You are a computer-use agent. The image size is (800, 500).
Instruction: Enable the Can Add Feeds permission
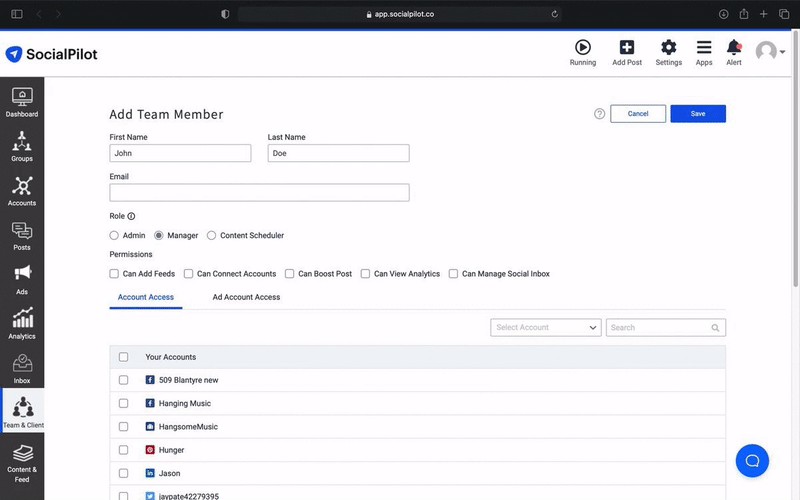(115, 274)
